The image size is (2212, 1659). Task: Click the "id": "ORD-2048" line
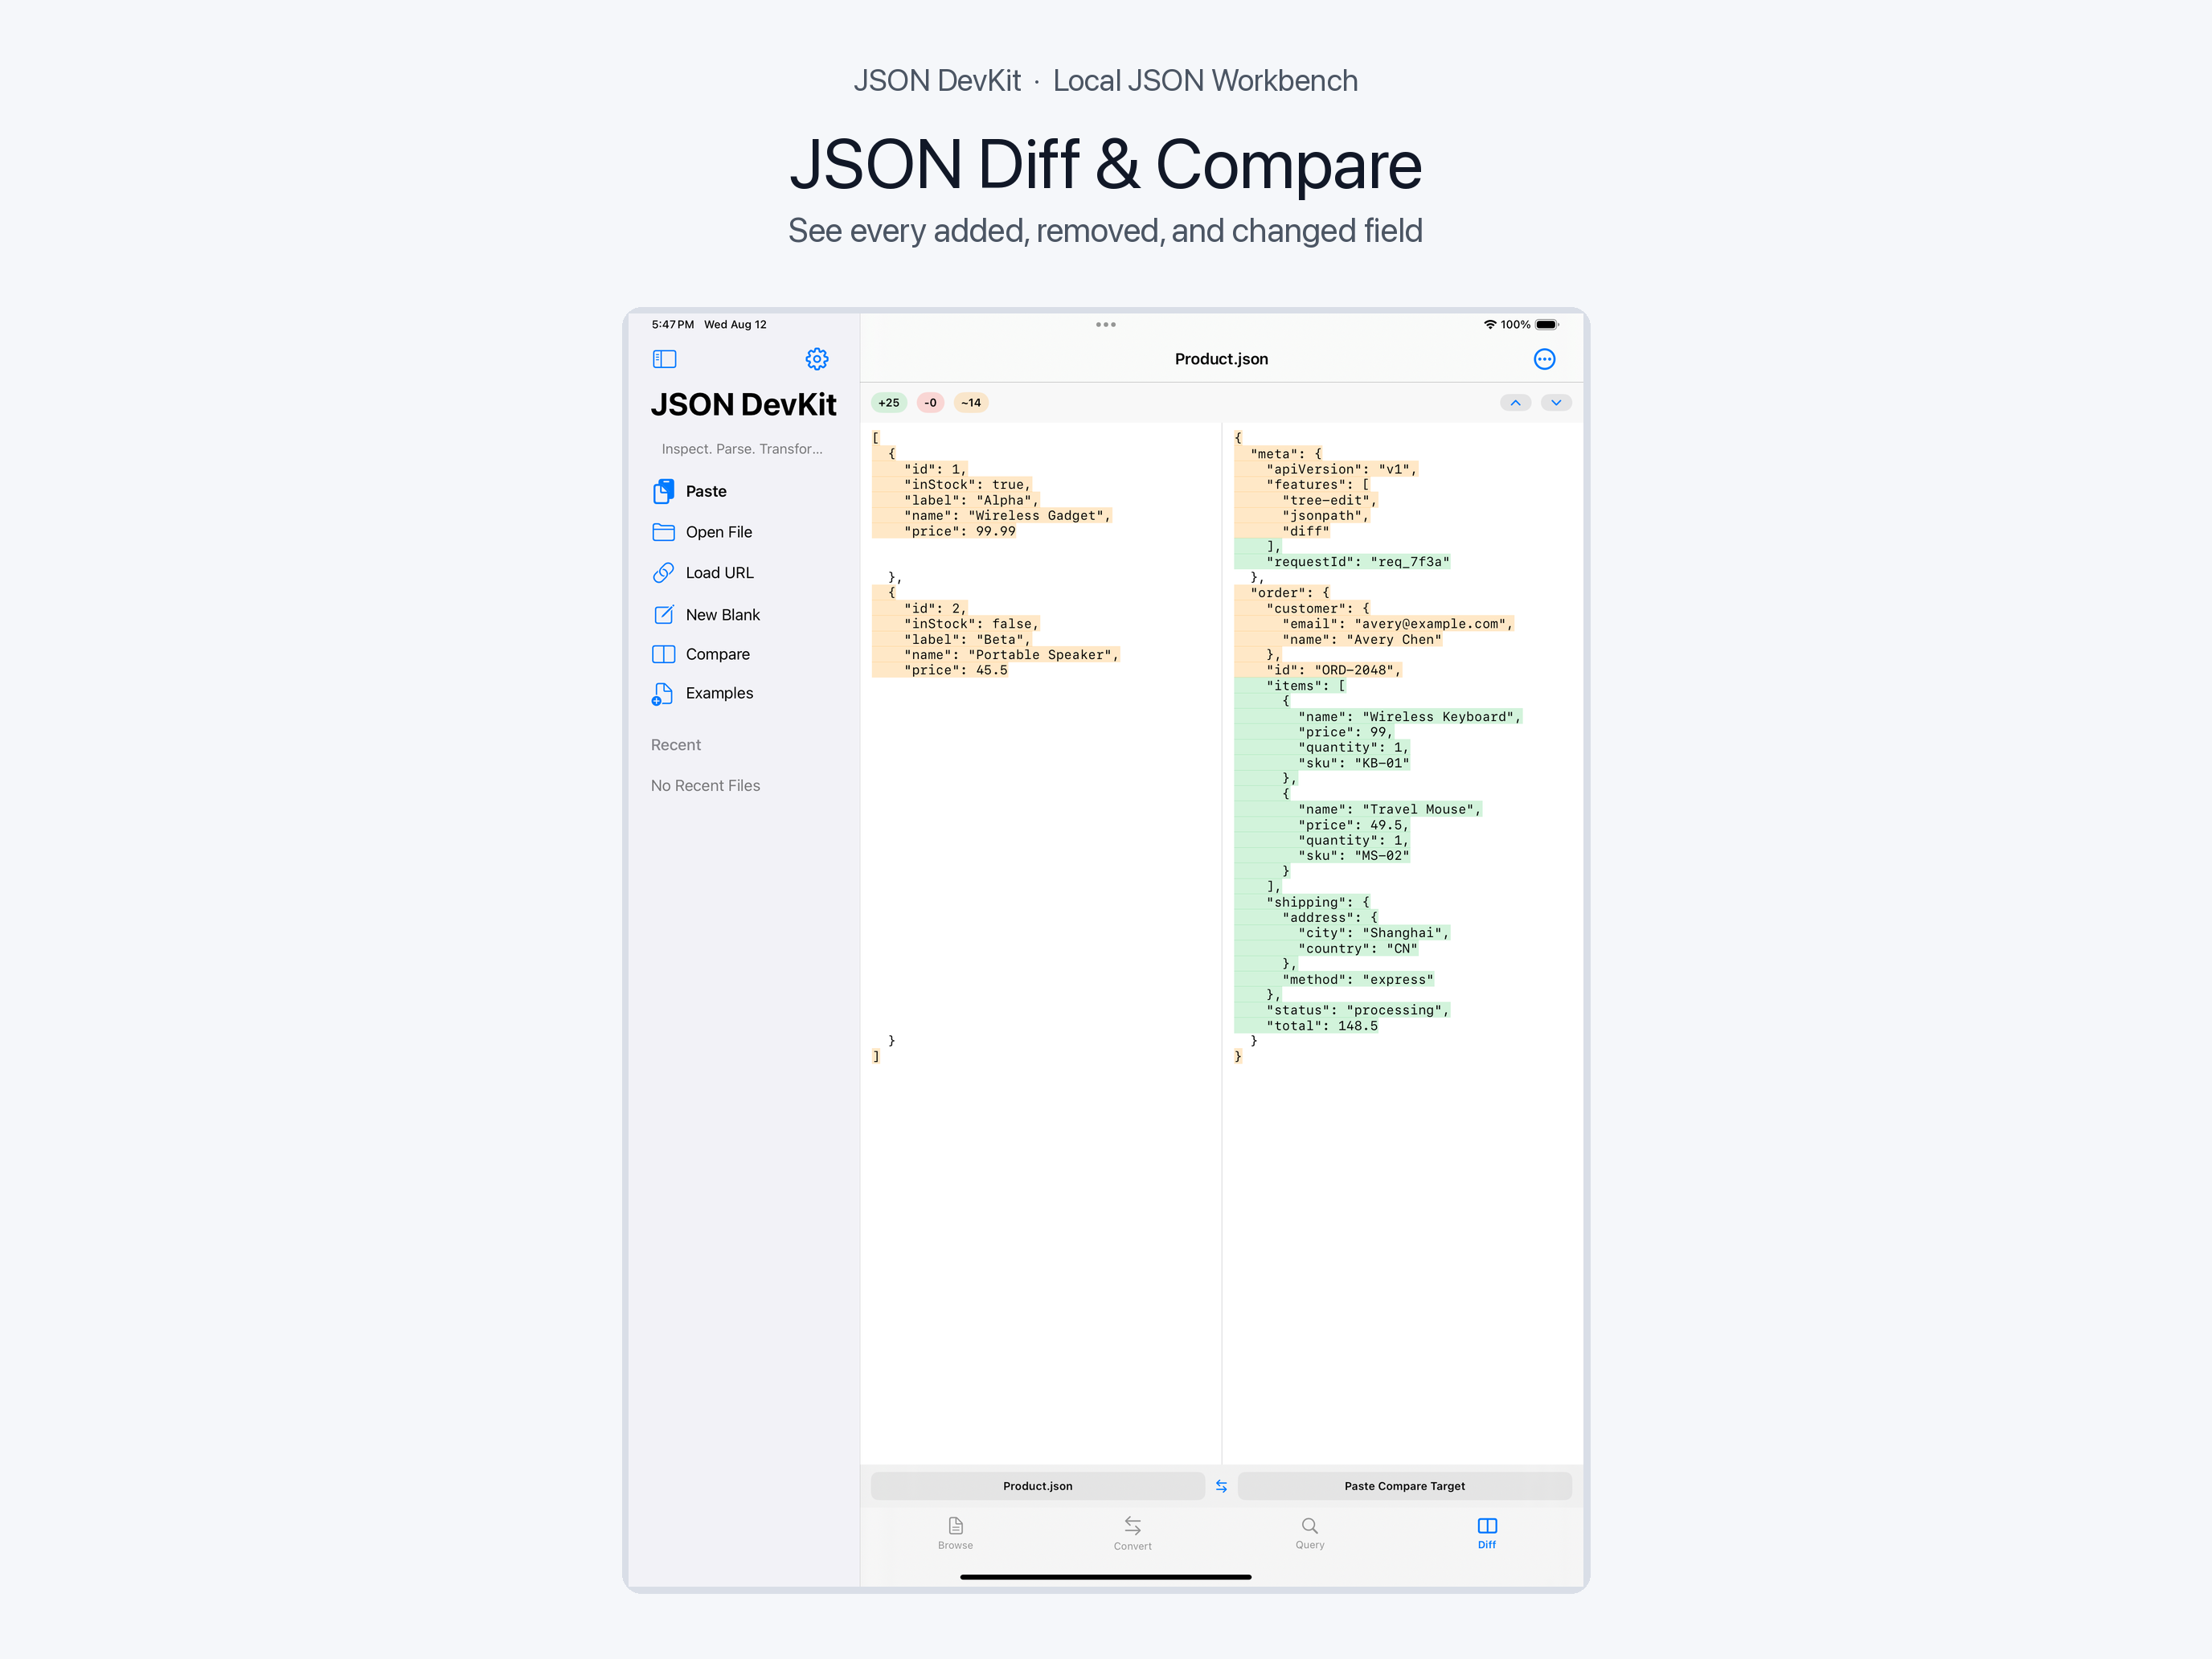[1333, 670]
